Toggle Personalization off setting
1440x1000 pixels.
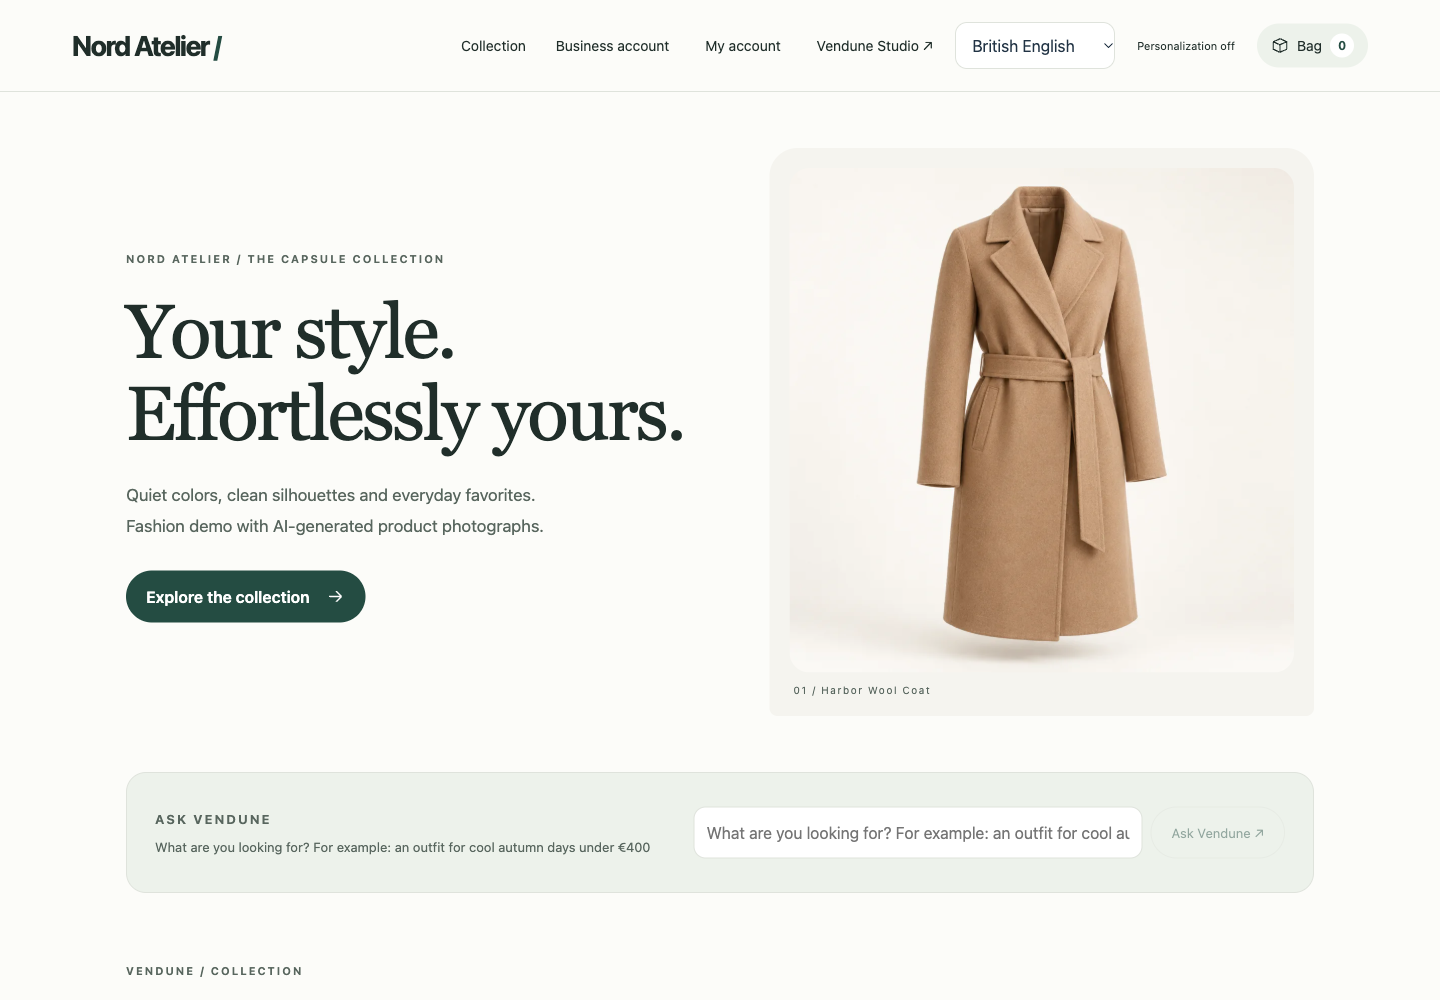(1186, 46)
